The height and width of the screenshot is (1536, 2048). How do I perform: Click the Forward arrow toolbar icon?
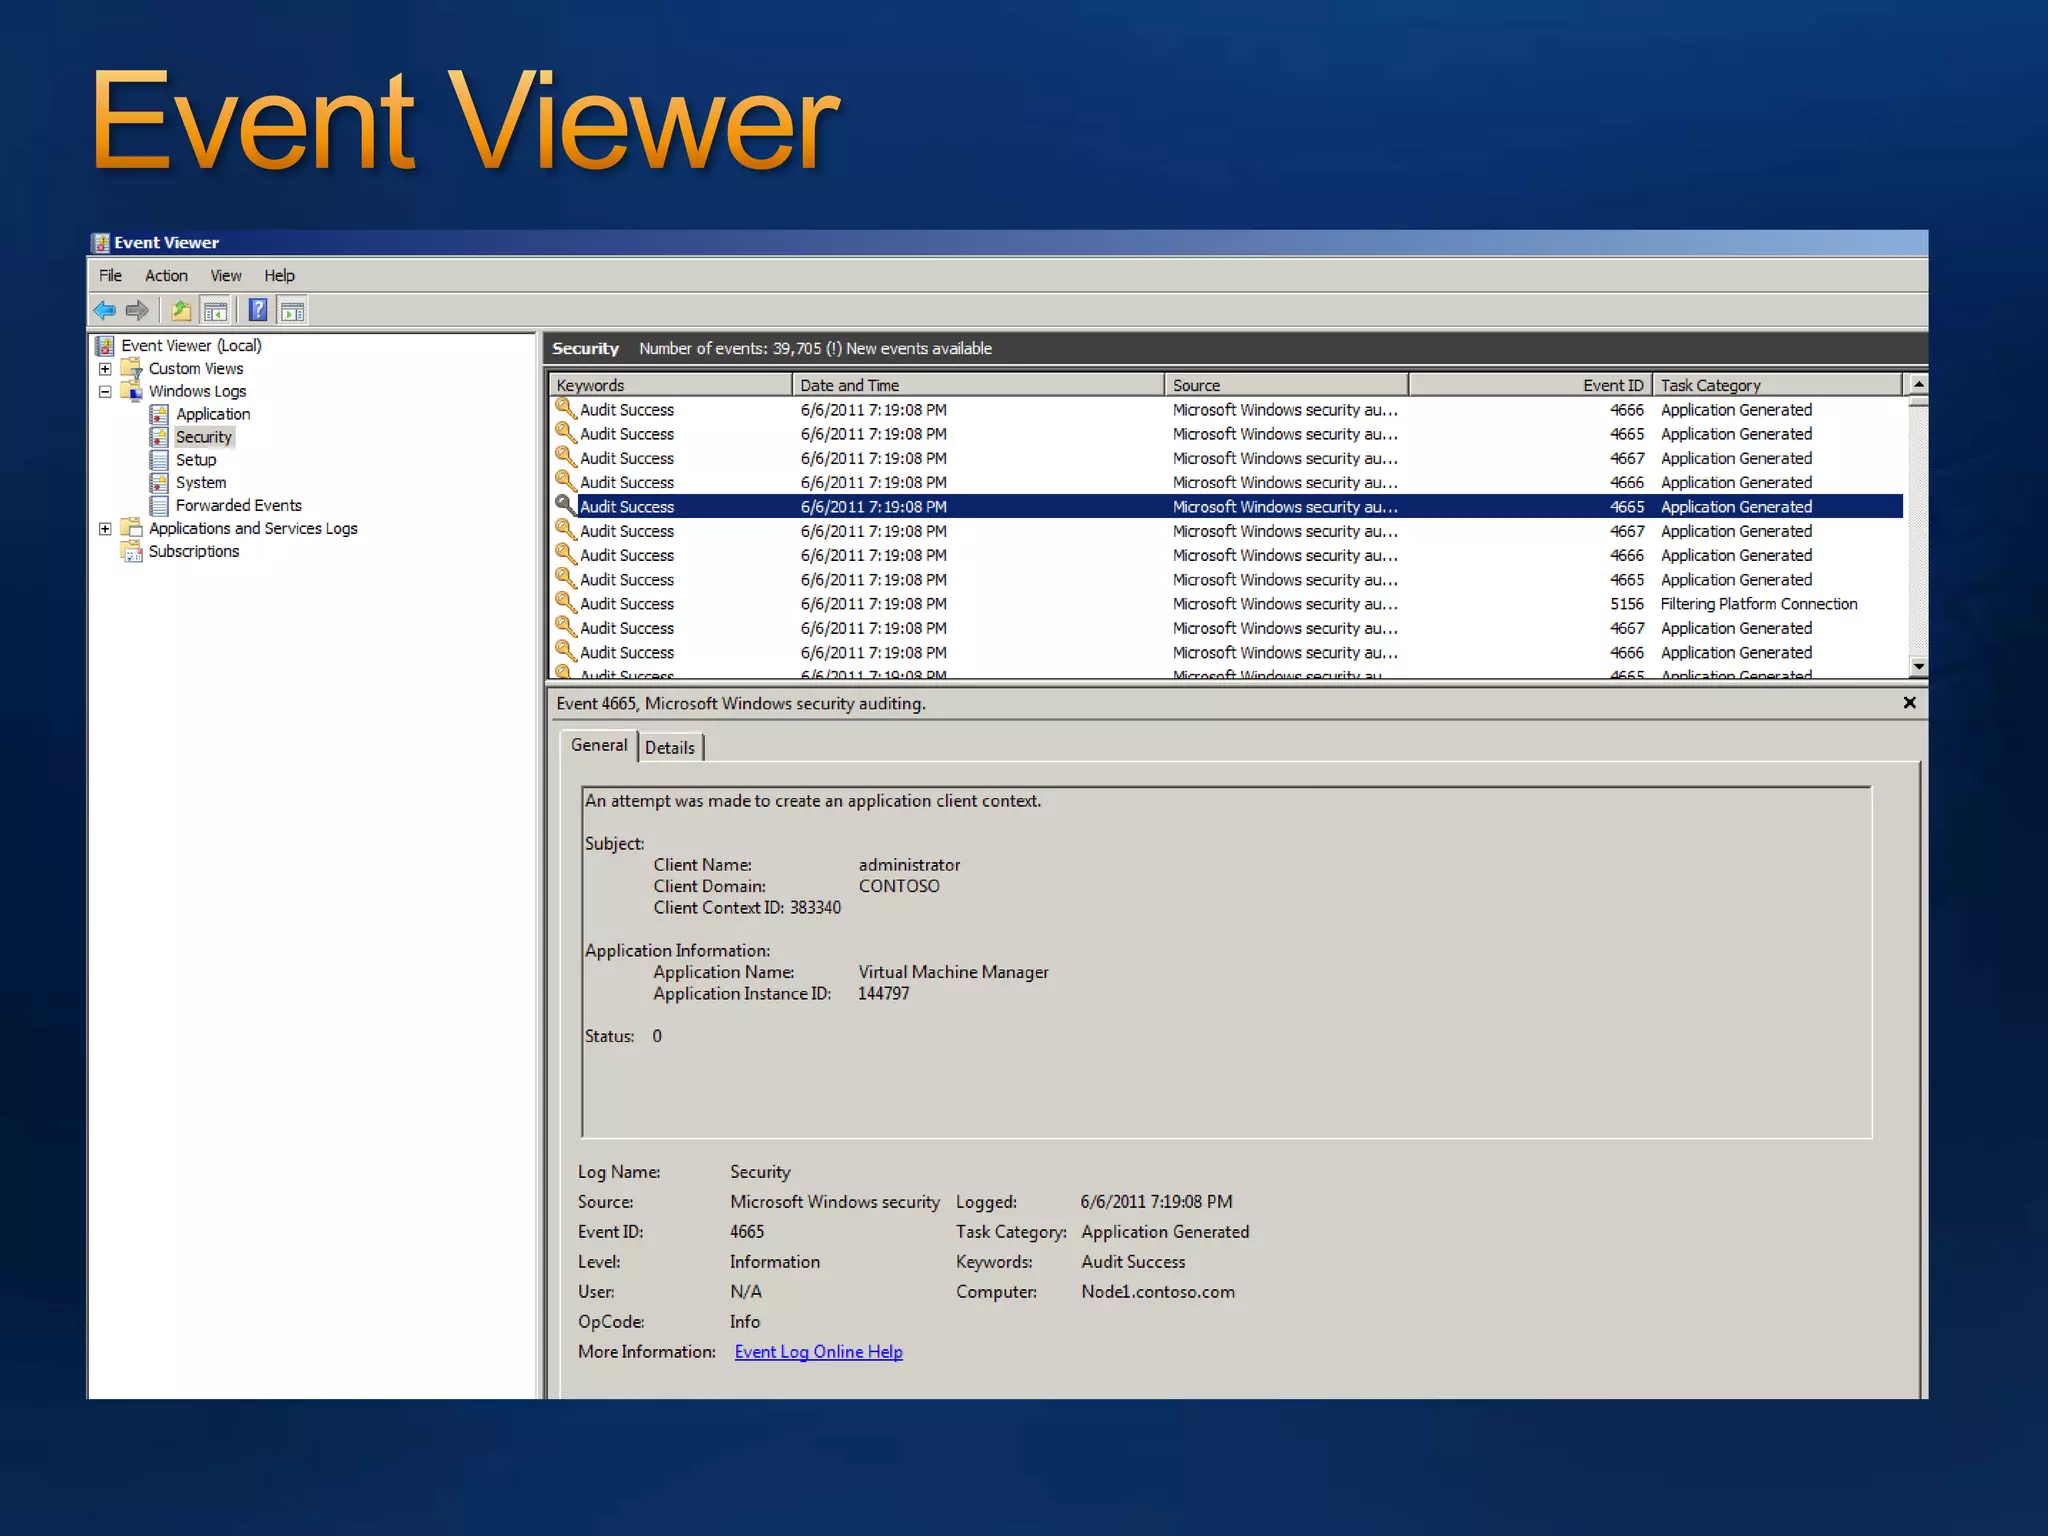click(137, 310)
